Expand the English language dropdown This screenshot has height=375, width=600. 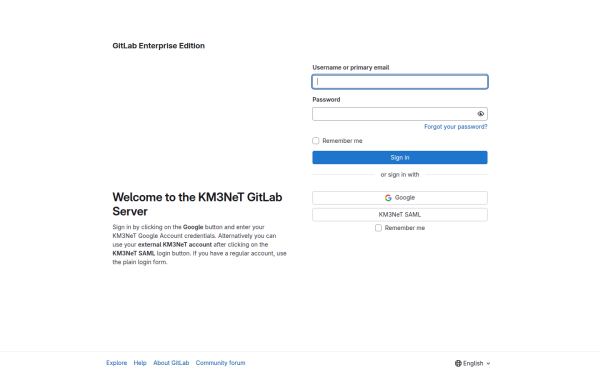tap(473, 363)
